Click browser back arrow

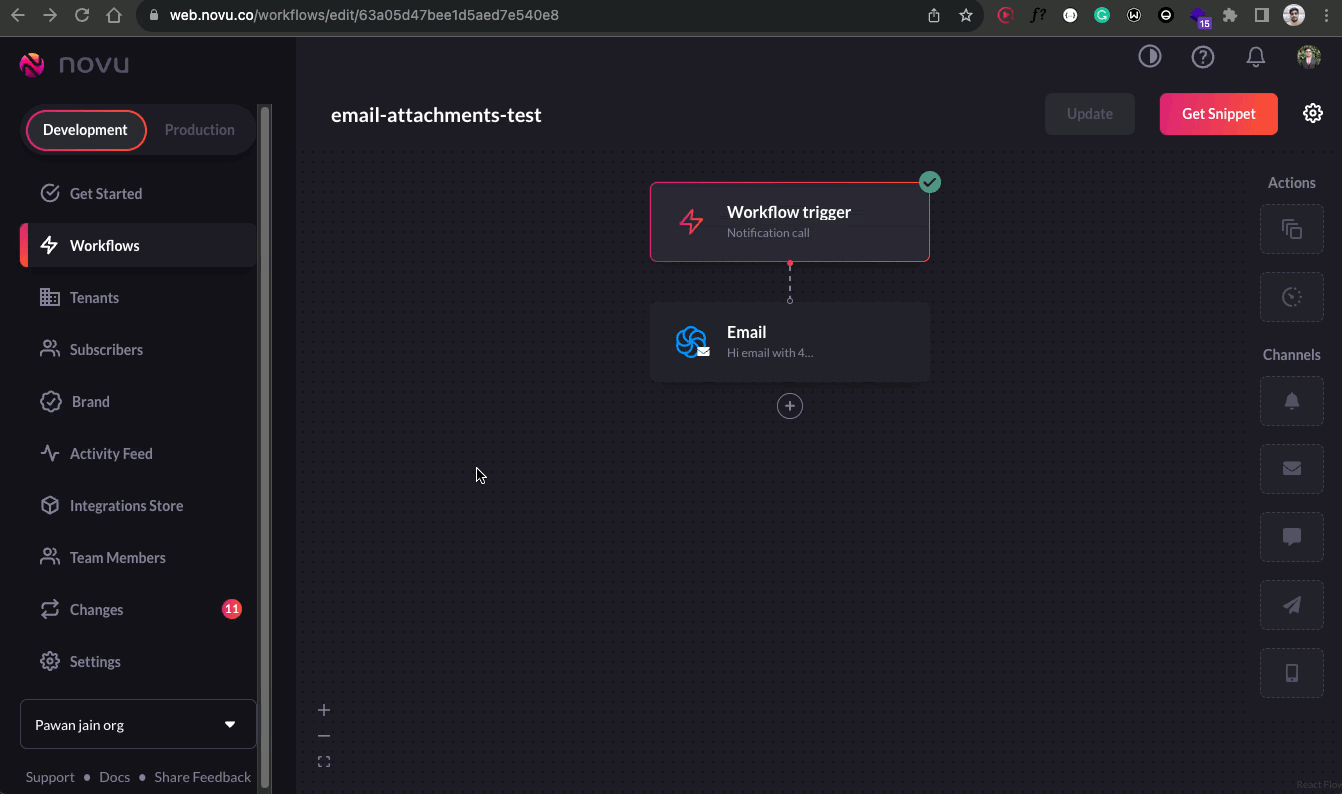click(x=18, y=15)
